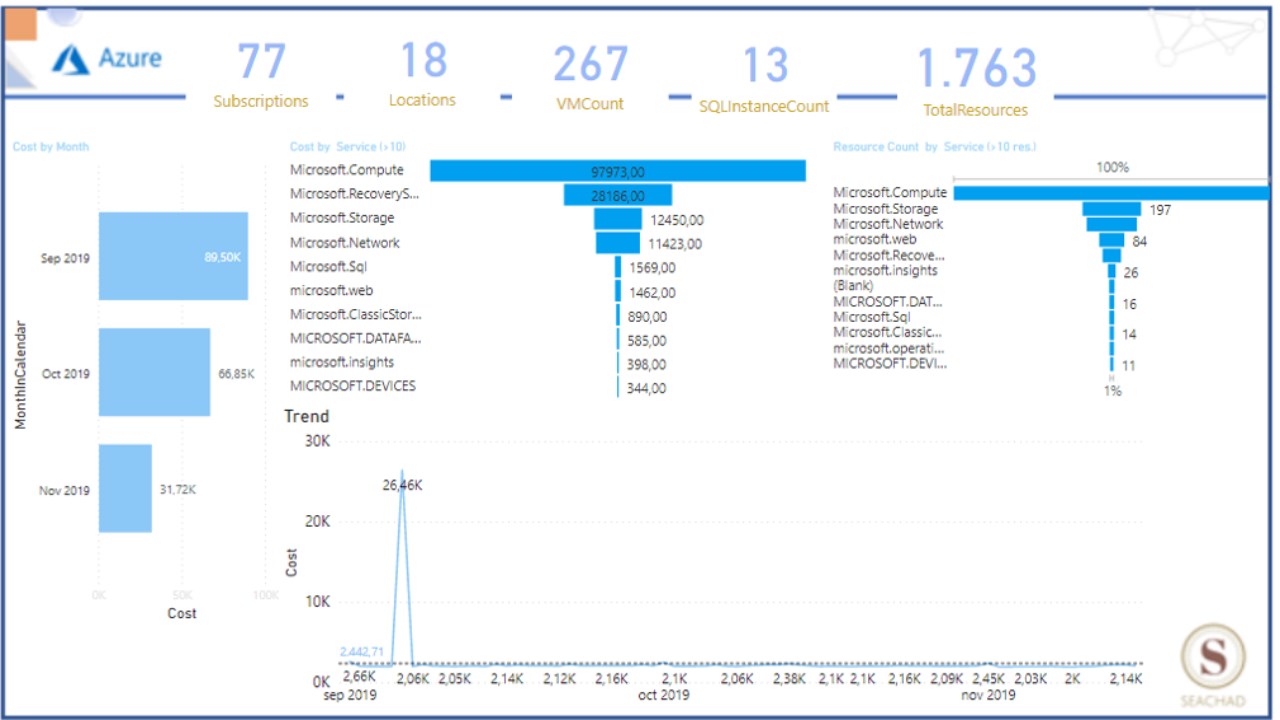The height and width of the screenshot is (720, 1280).
Task: Click microsoft.web label in resource funnel
Action: tap(875, 239)
